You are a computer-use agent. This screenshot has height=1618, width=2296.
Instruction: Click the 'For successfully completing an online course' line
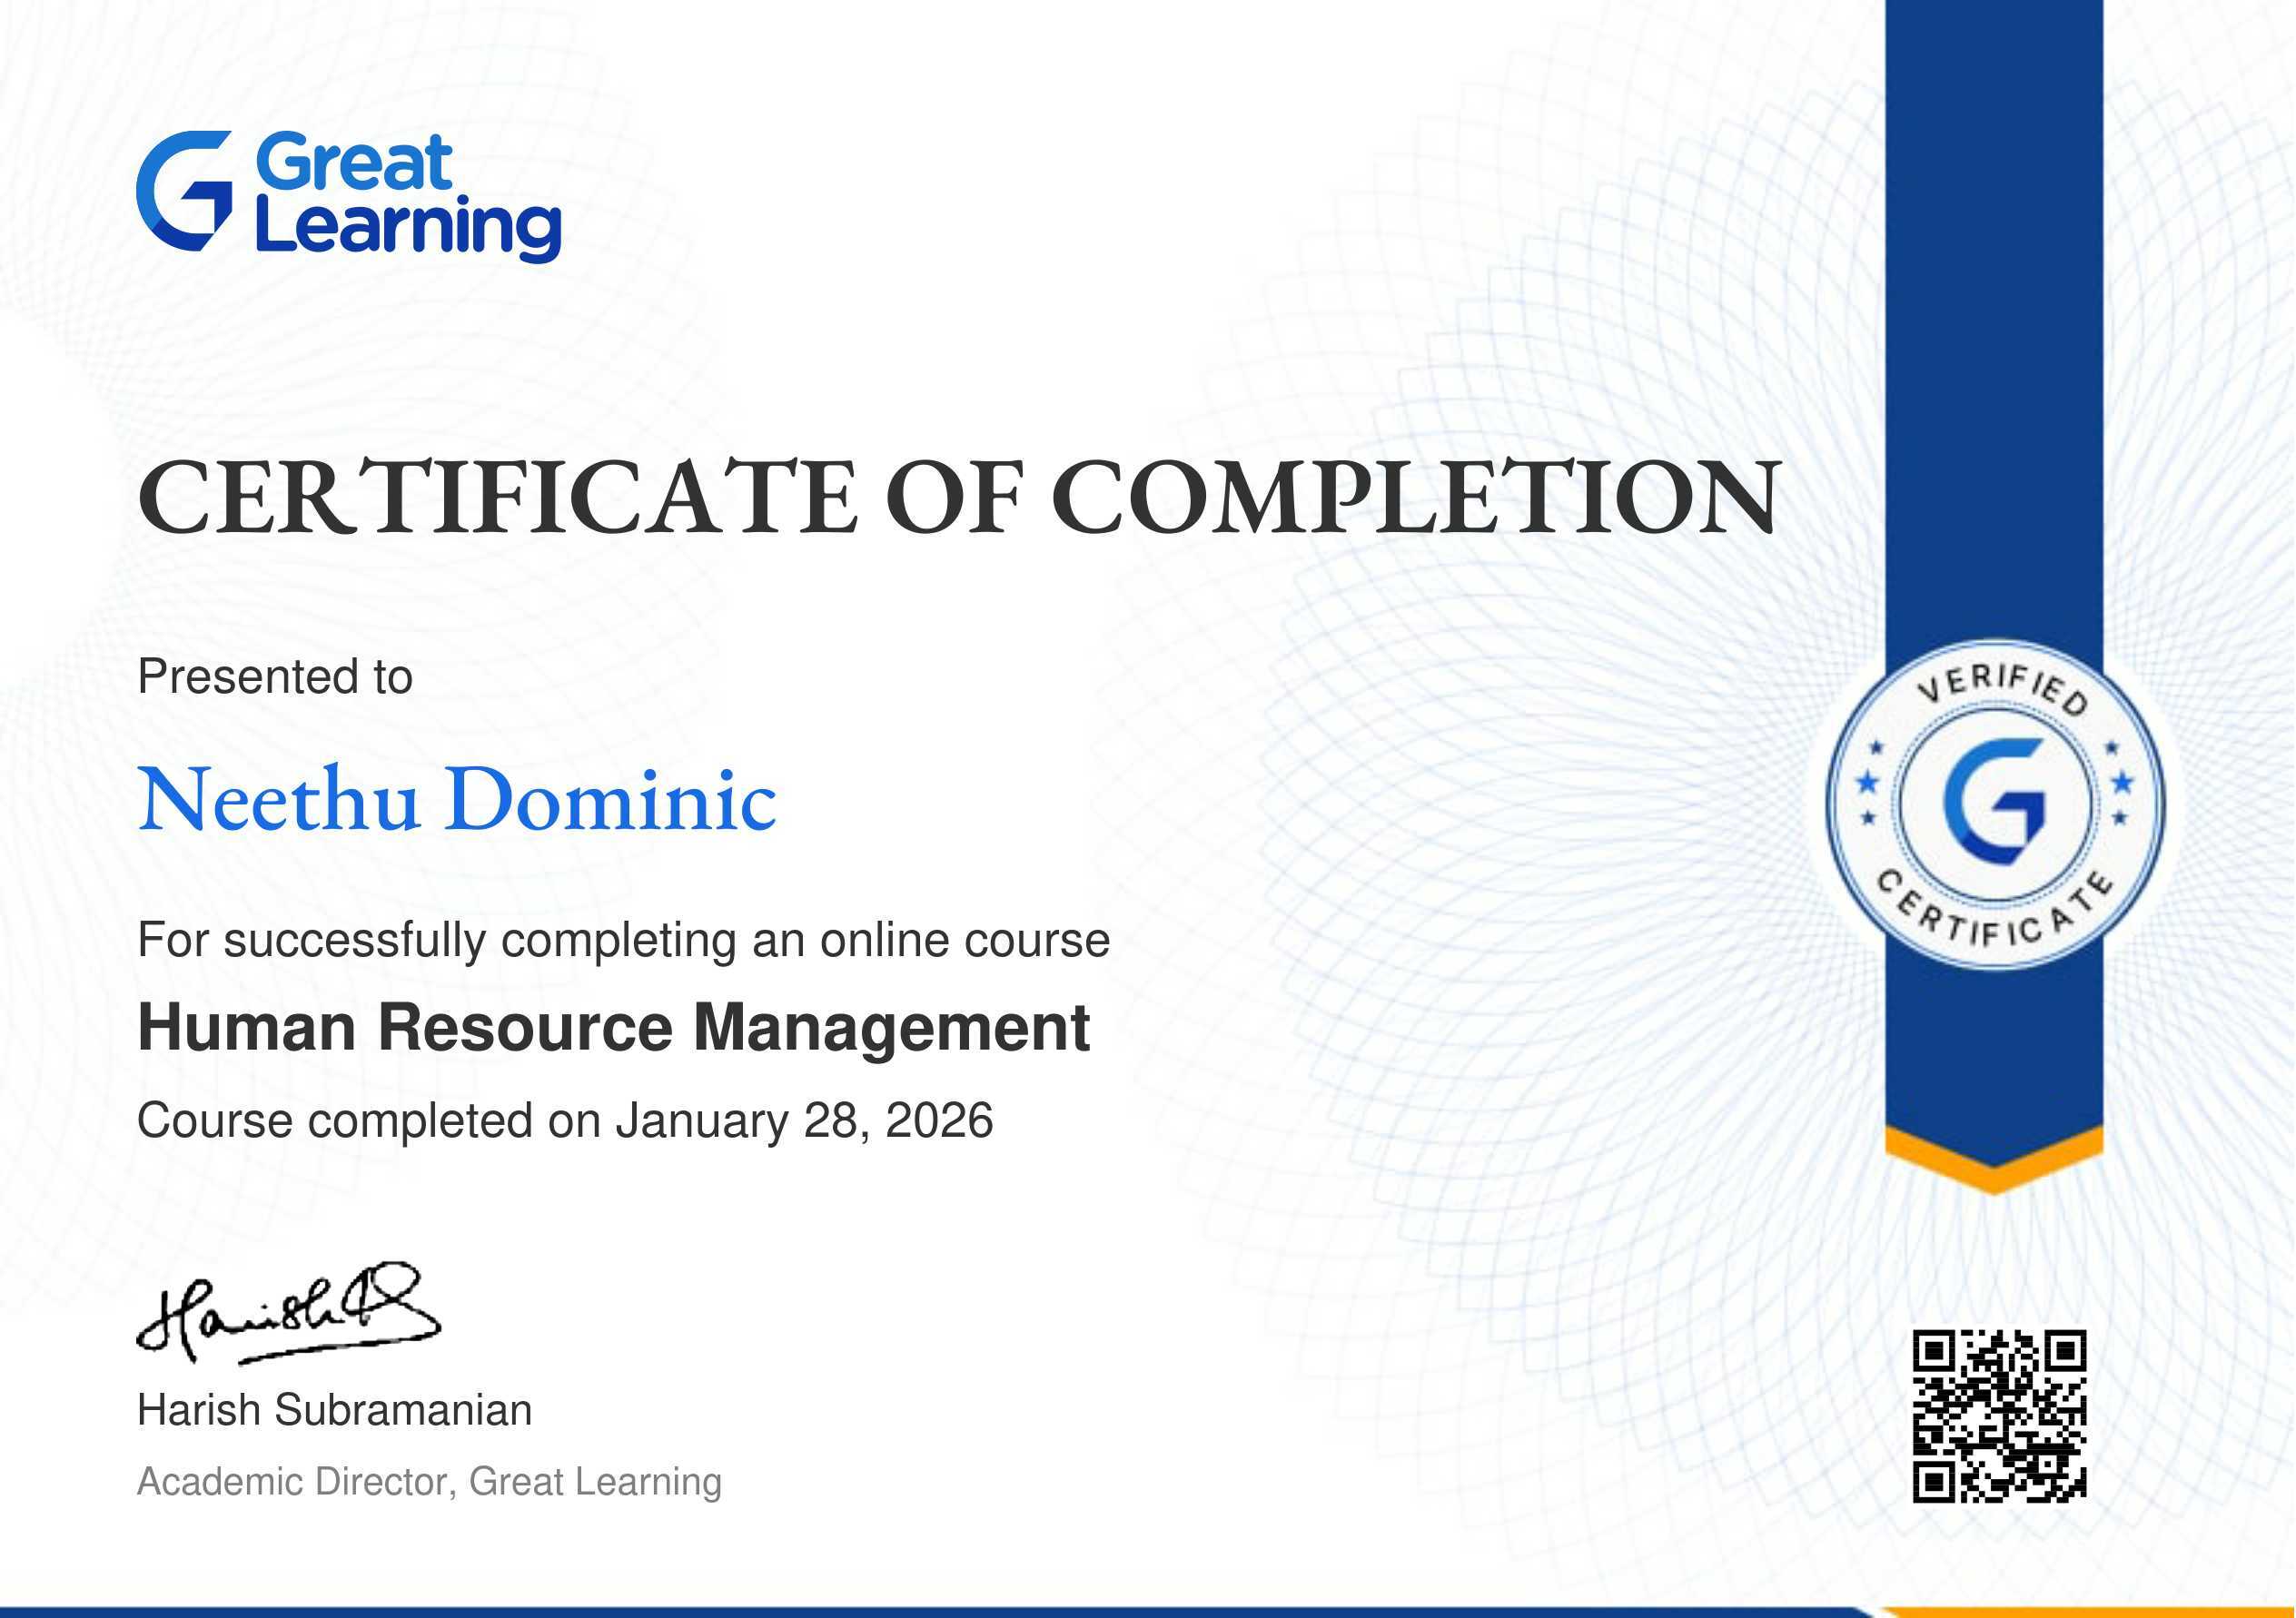click(x=623, y=940)
